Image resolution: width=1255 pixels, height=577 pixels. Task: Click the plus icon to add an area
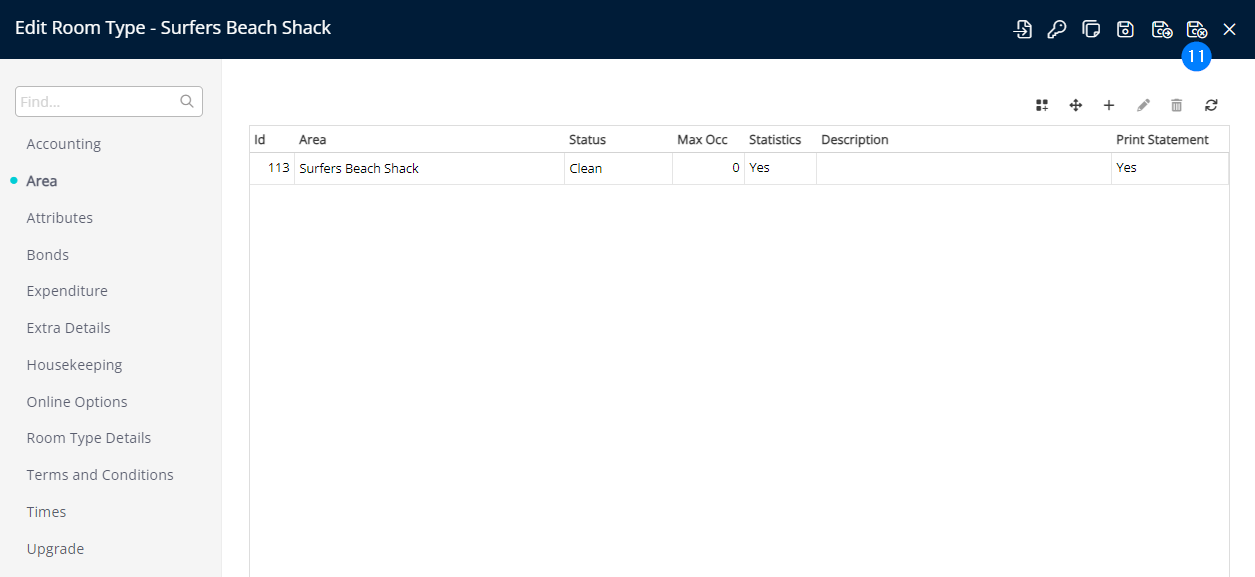point(1108,105)
